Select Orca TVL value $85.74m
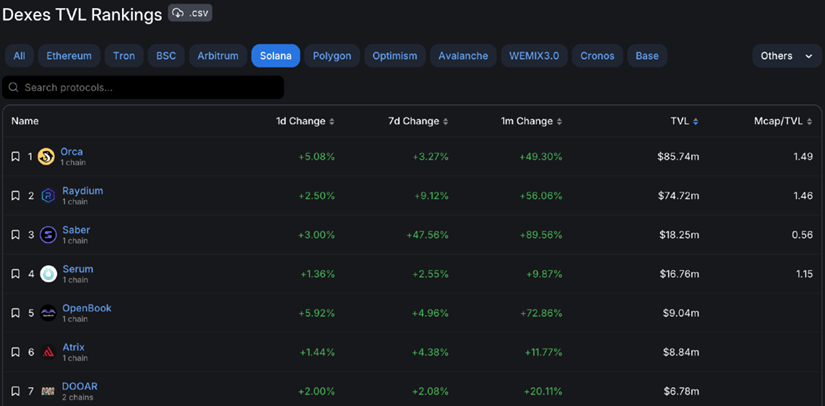Screen dimensions: 825x406 pos(678,157)
